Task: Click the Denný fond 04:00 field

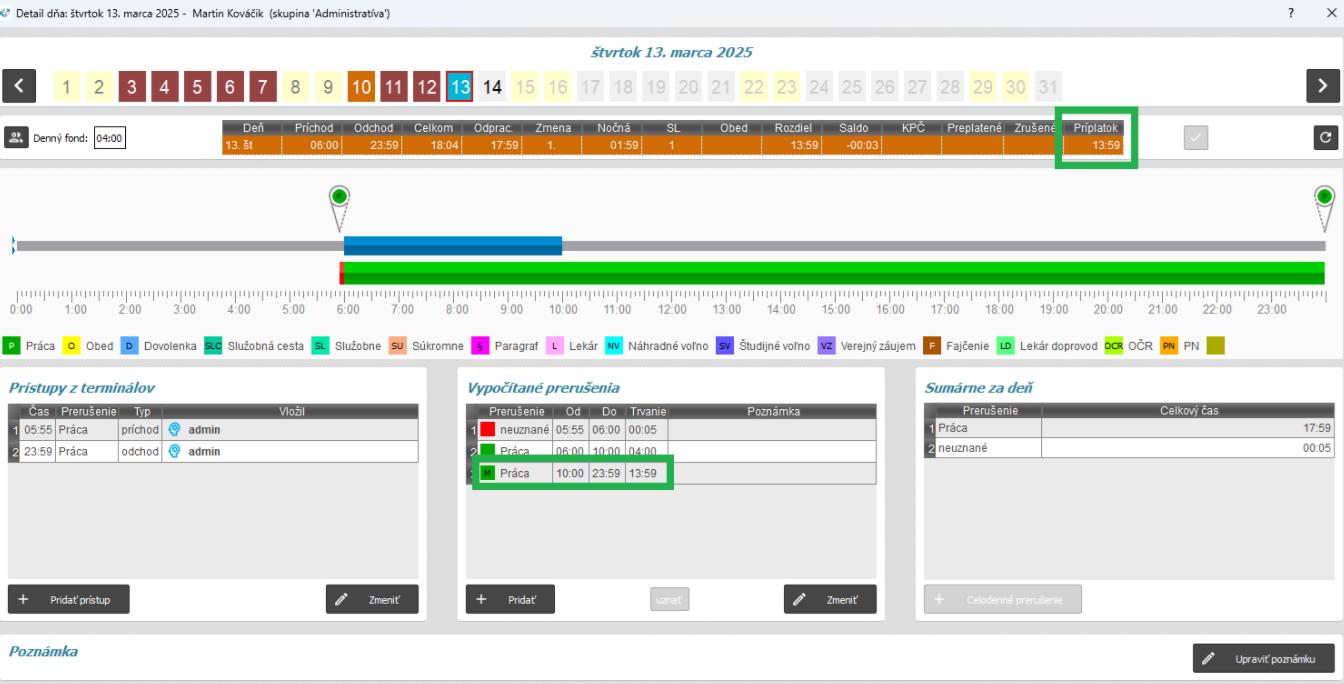Action: coord(109,138)
